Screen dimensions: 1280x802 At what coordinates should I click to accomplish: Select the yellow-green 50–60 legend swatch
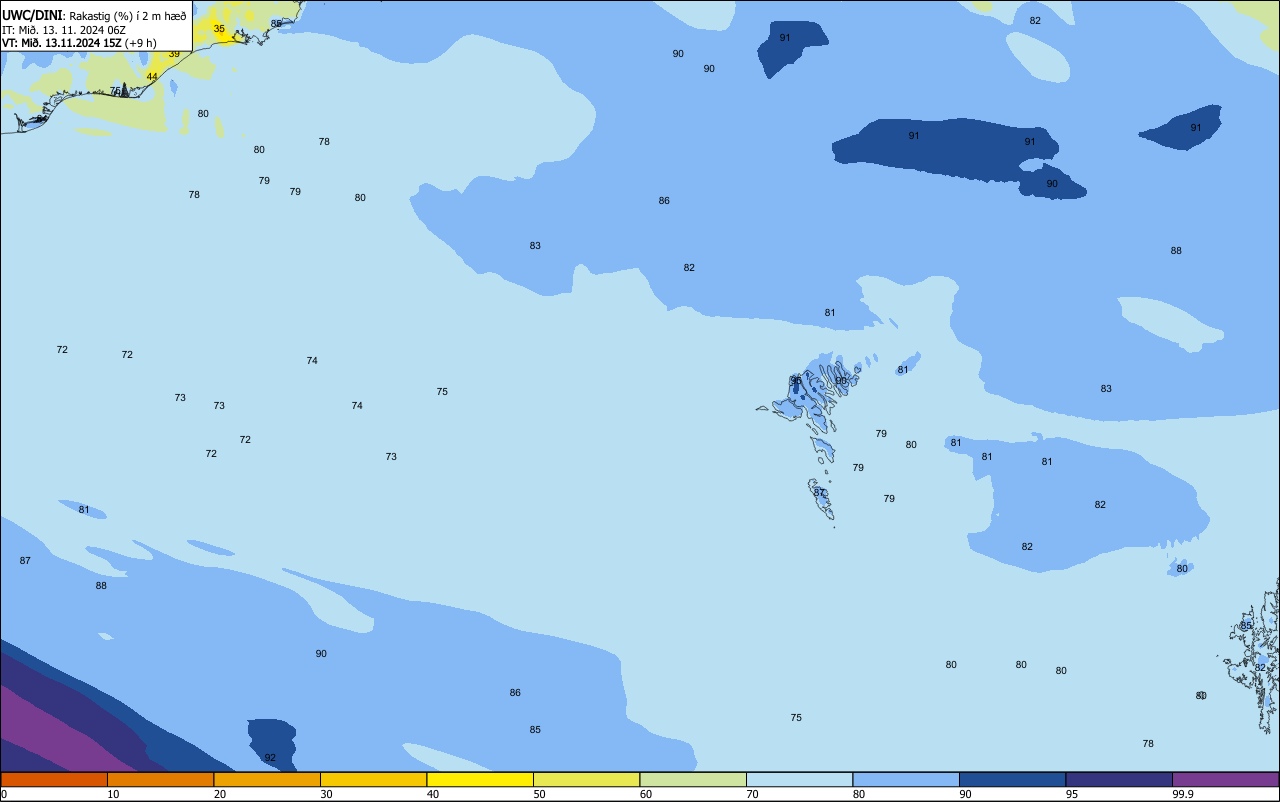point(586,779)
